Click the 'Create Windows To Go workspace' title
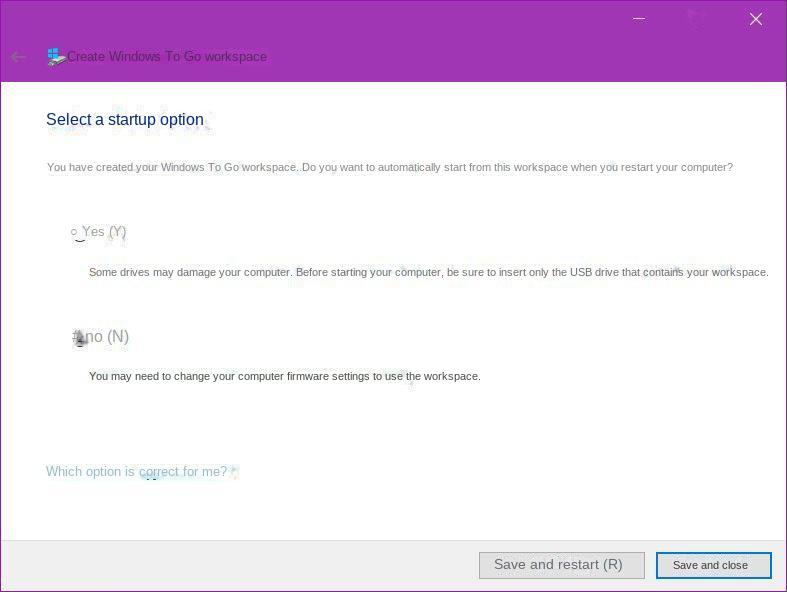 coord(167,56)
